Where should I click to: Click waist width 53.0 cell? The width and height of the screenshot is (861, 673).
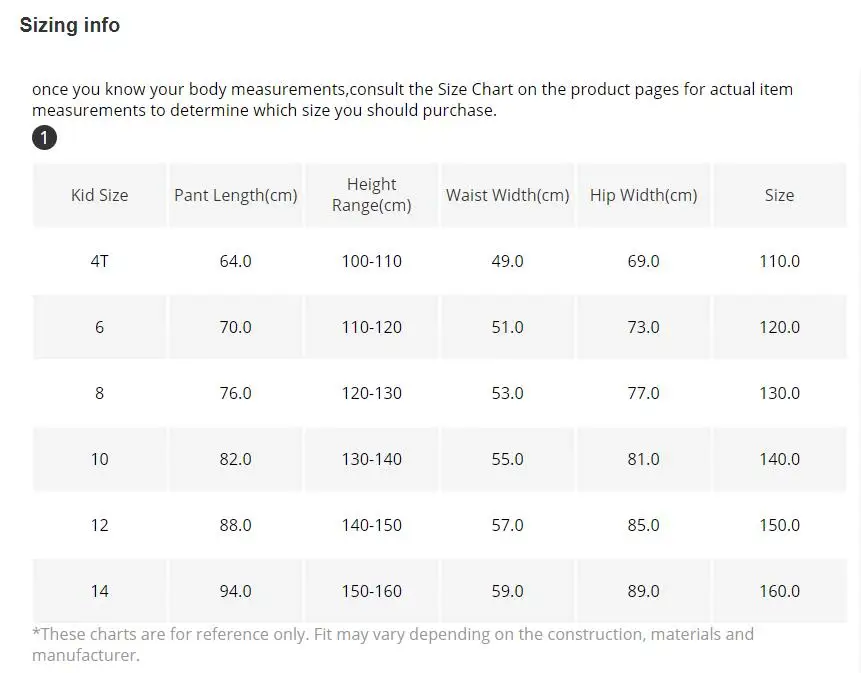[x=508, y=393]
